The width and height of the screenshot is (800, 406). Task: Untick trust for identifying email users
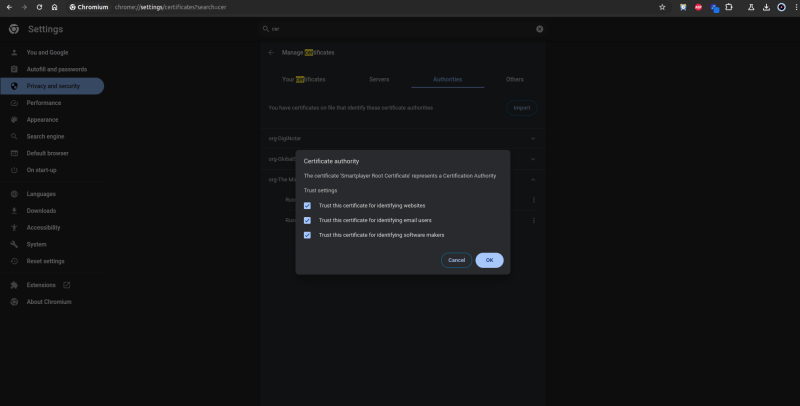(307, 220)
